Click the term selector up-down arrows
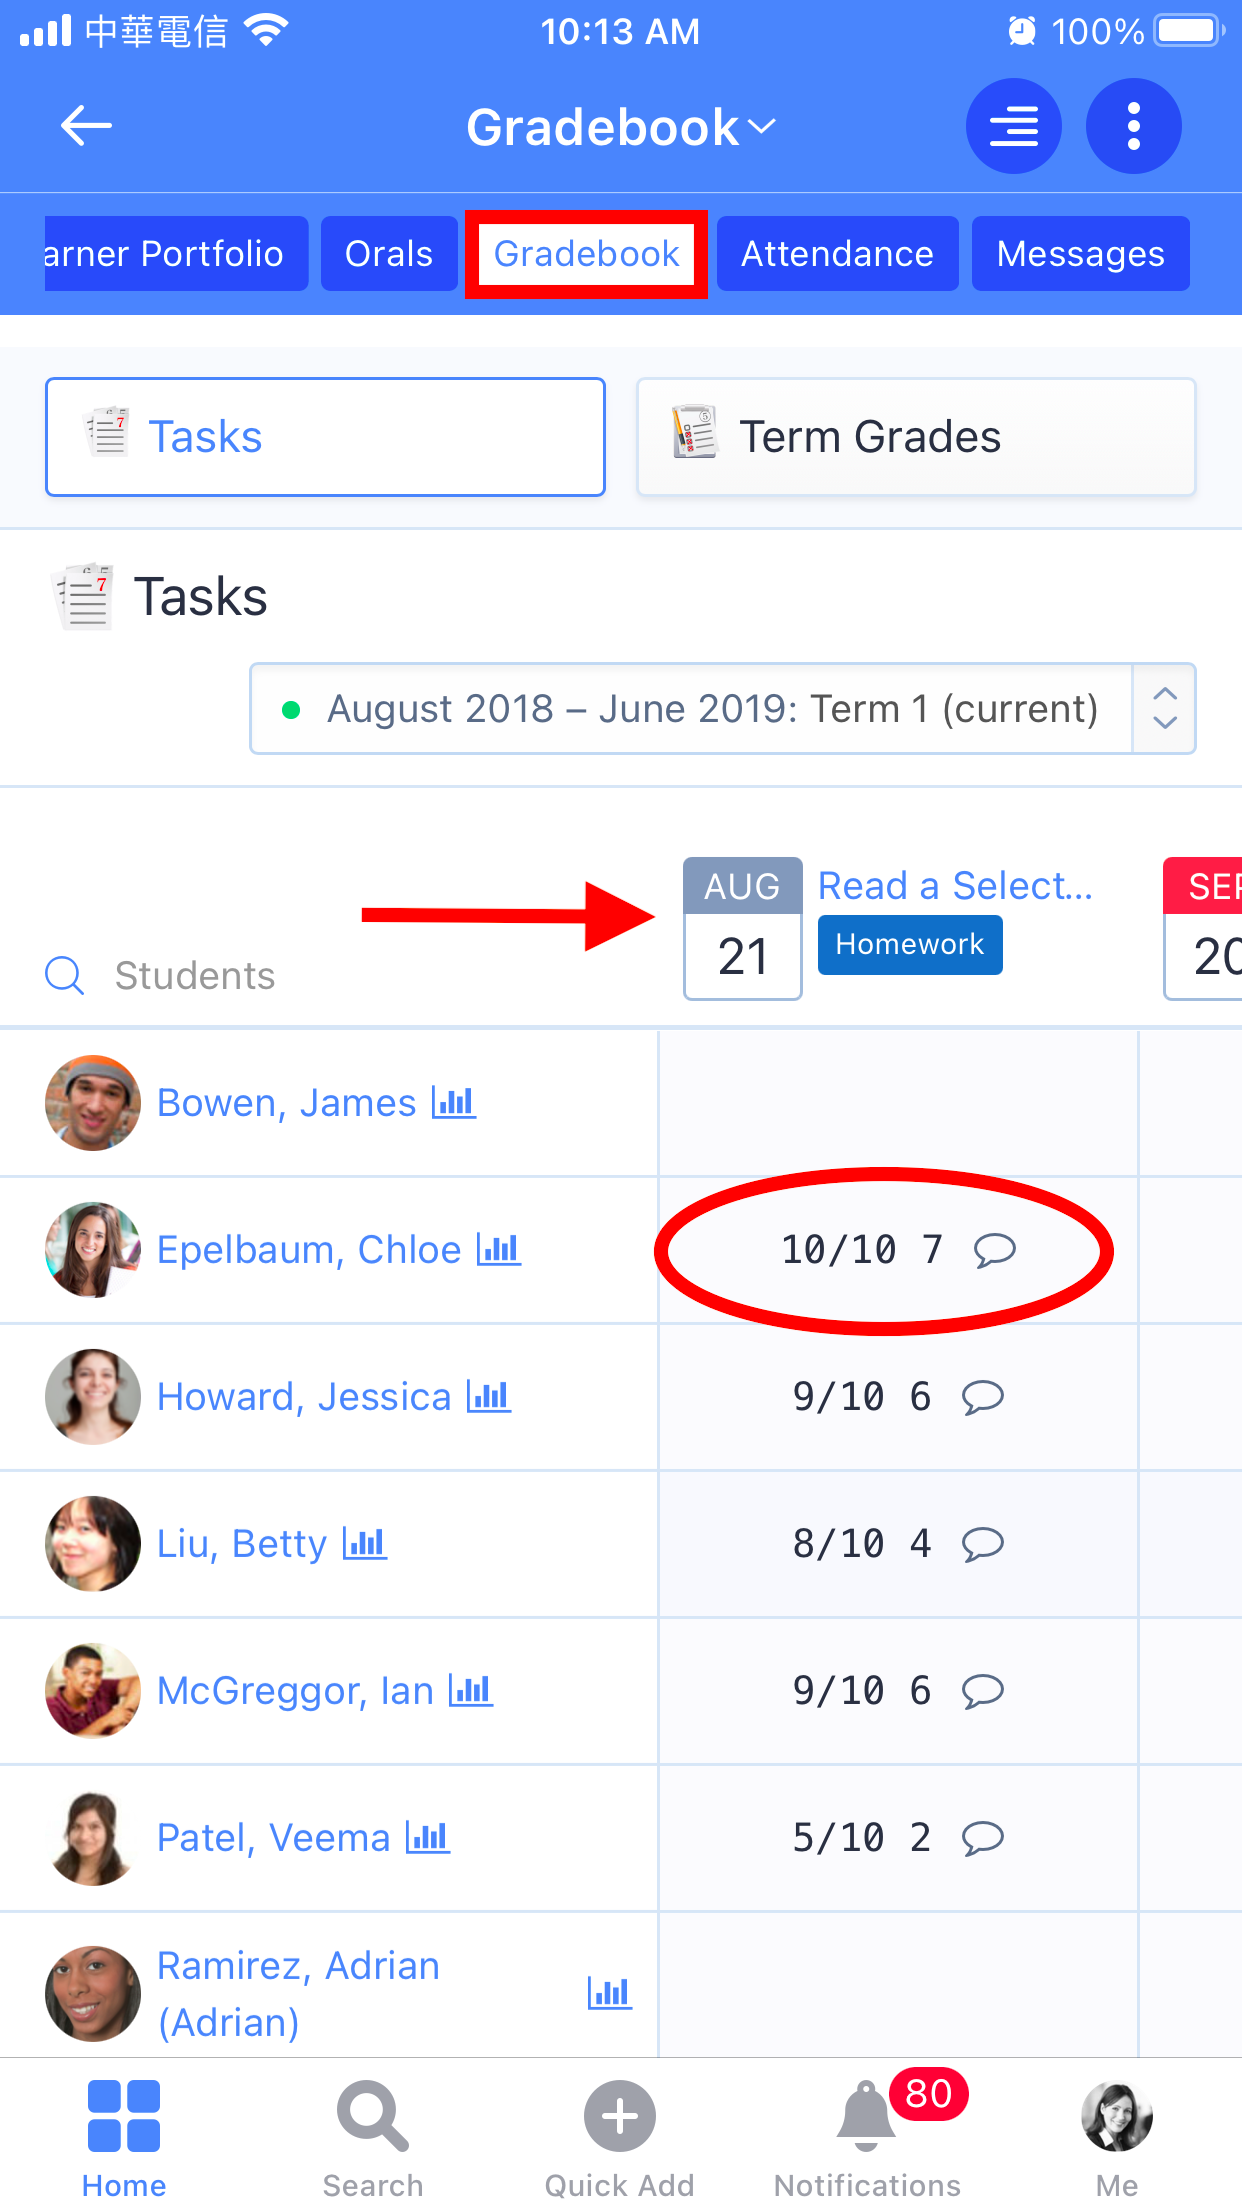Screen dimensions: 1242x2208 1164,709
